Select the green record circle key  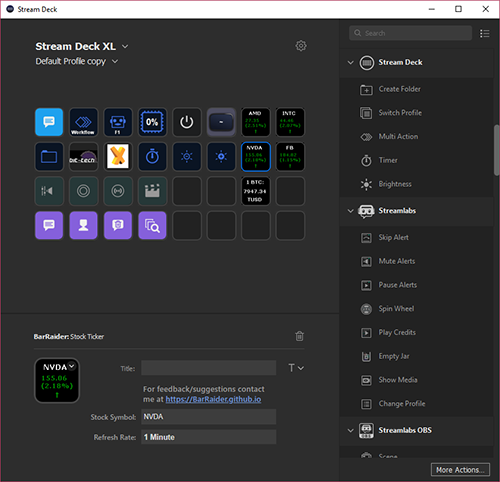click(x=83, y=191)
